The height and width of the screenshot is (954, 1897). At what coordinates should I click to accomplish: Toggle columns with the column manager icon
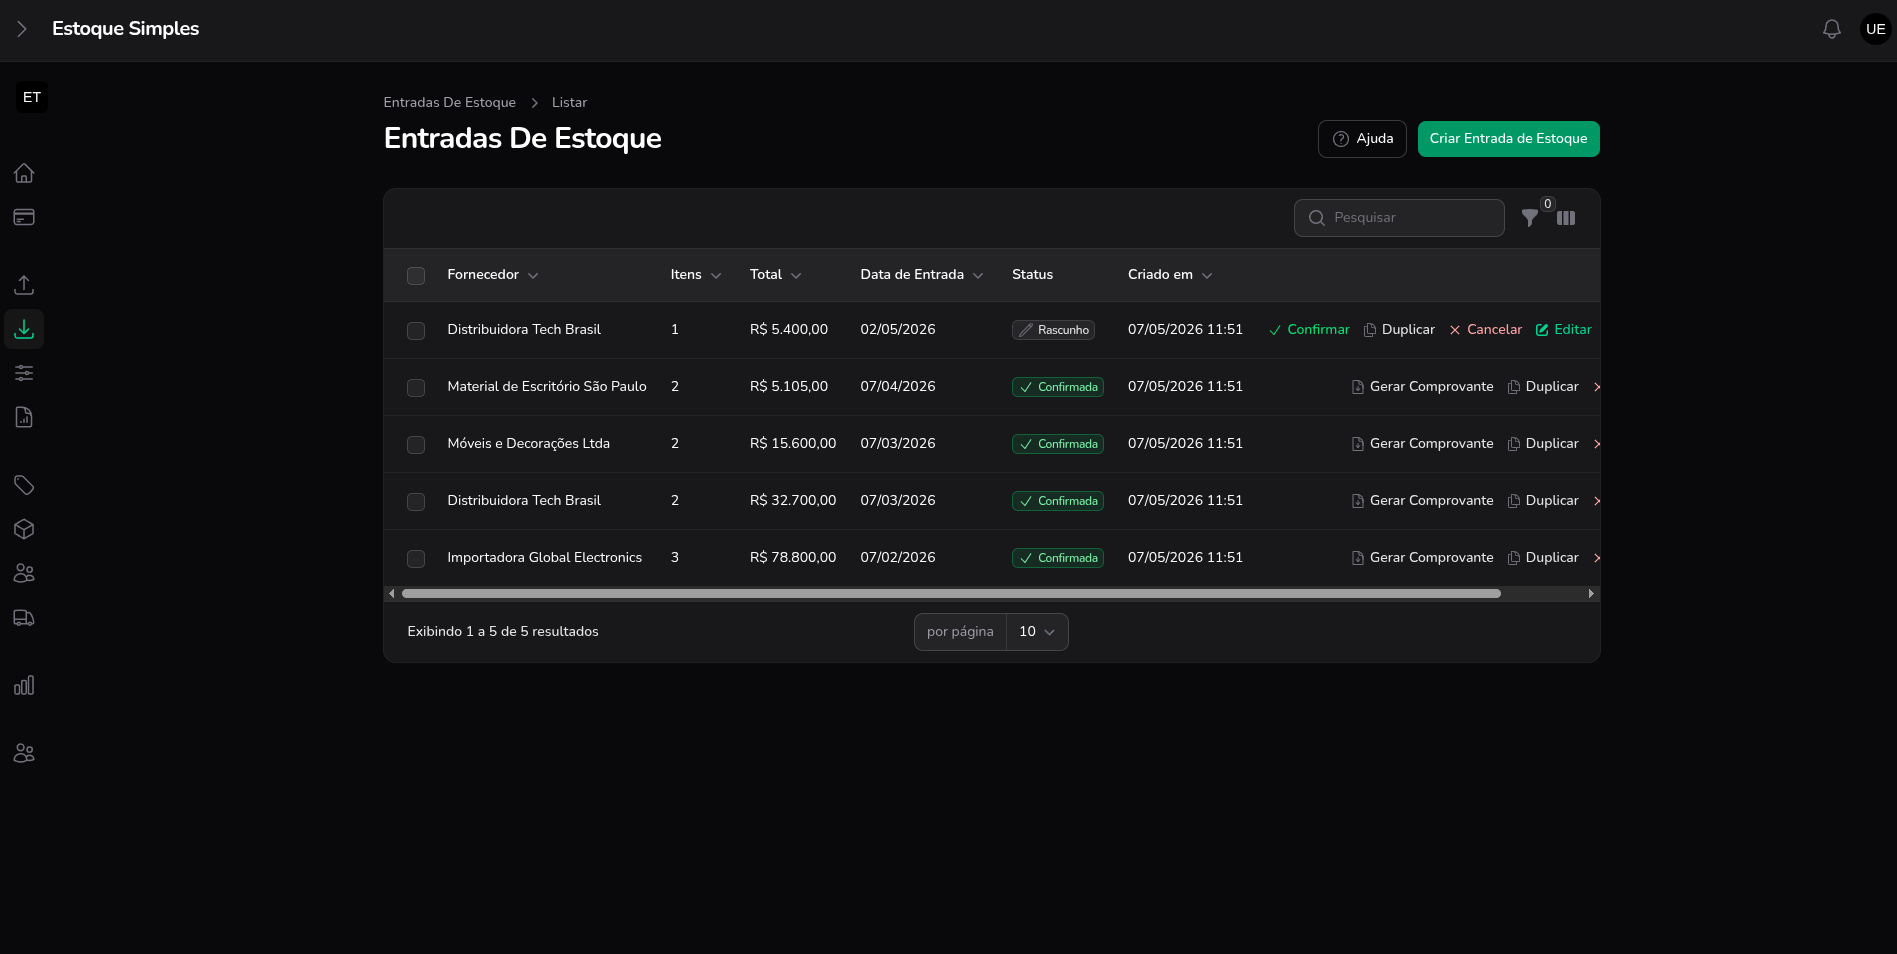click(x=1566, y=218)
